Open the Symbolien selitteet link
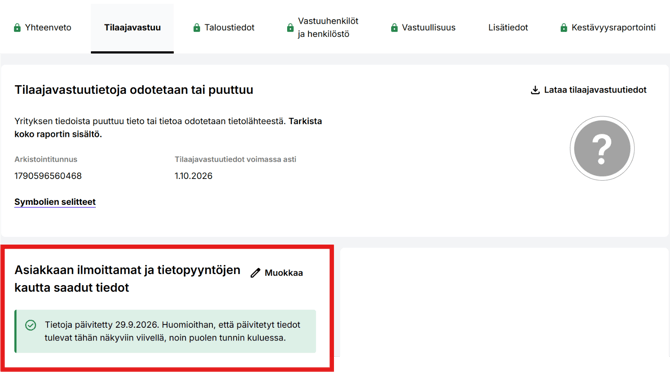This screenshot has height=372, width=670. click(x=55, y=202)
